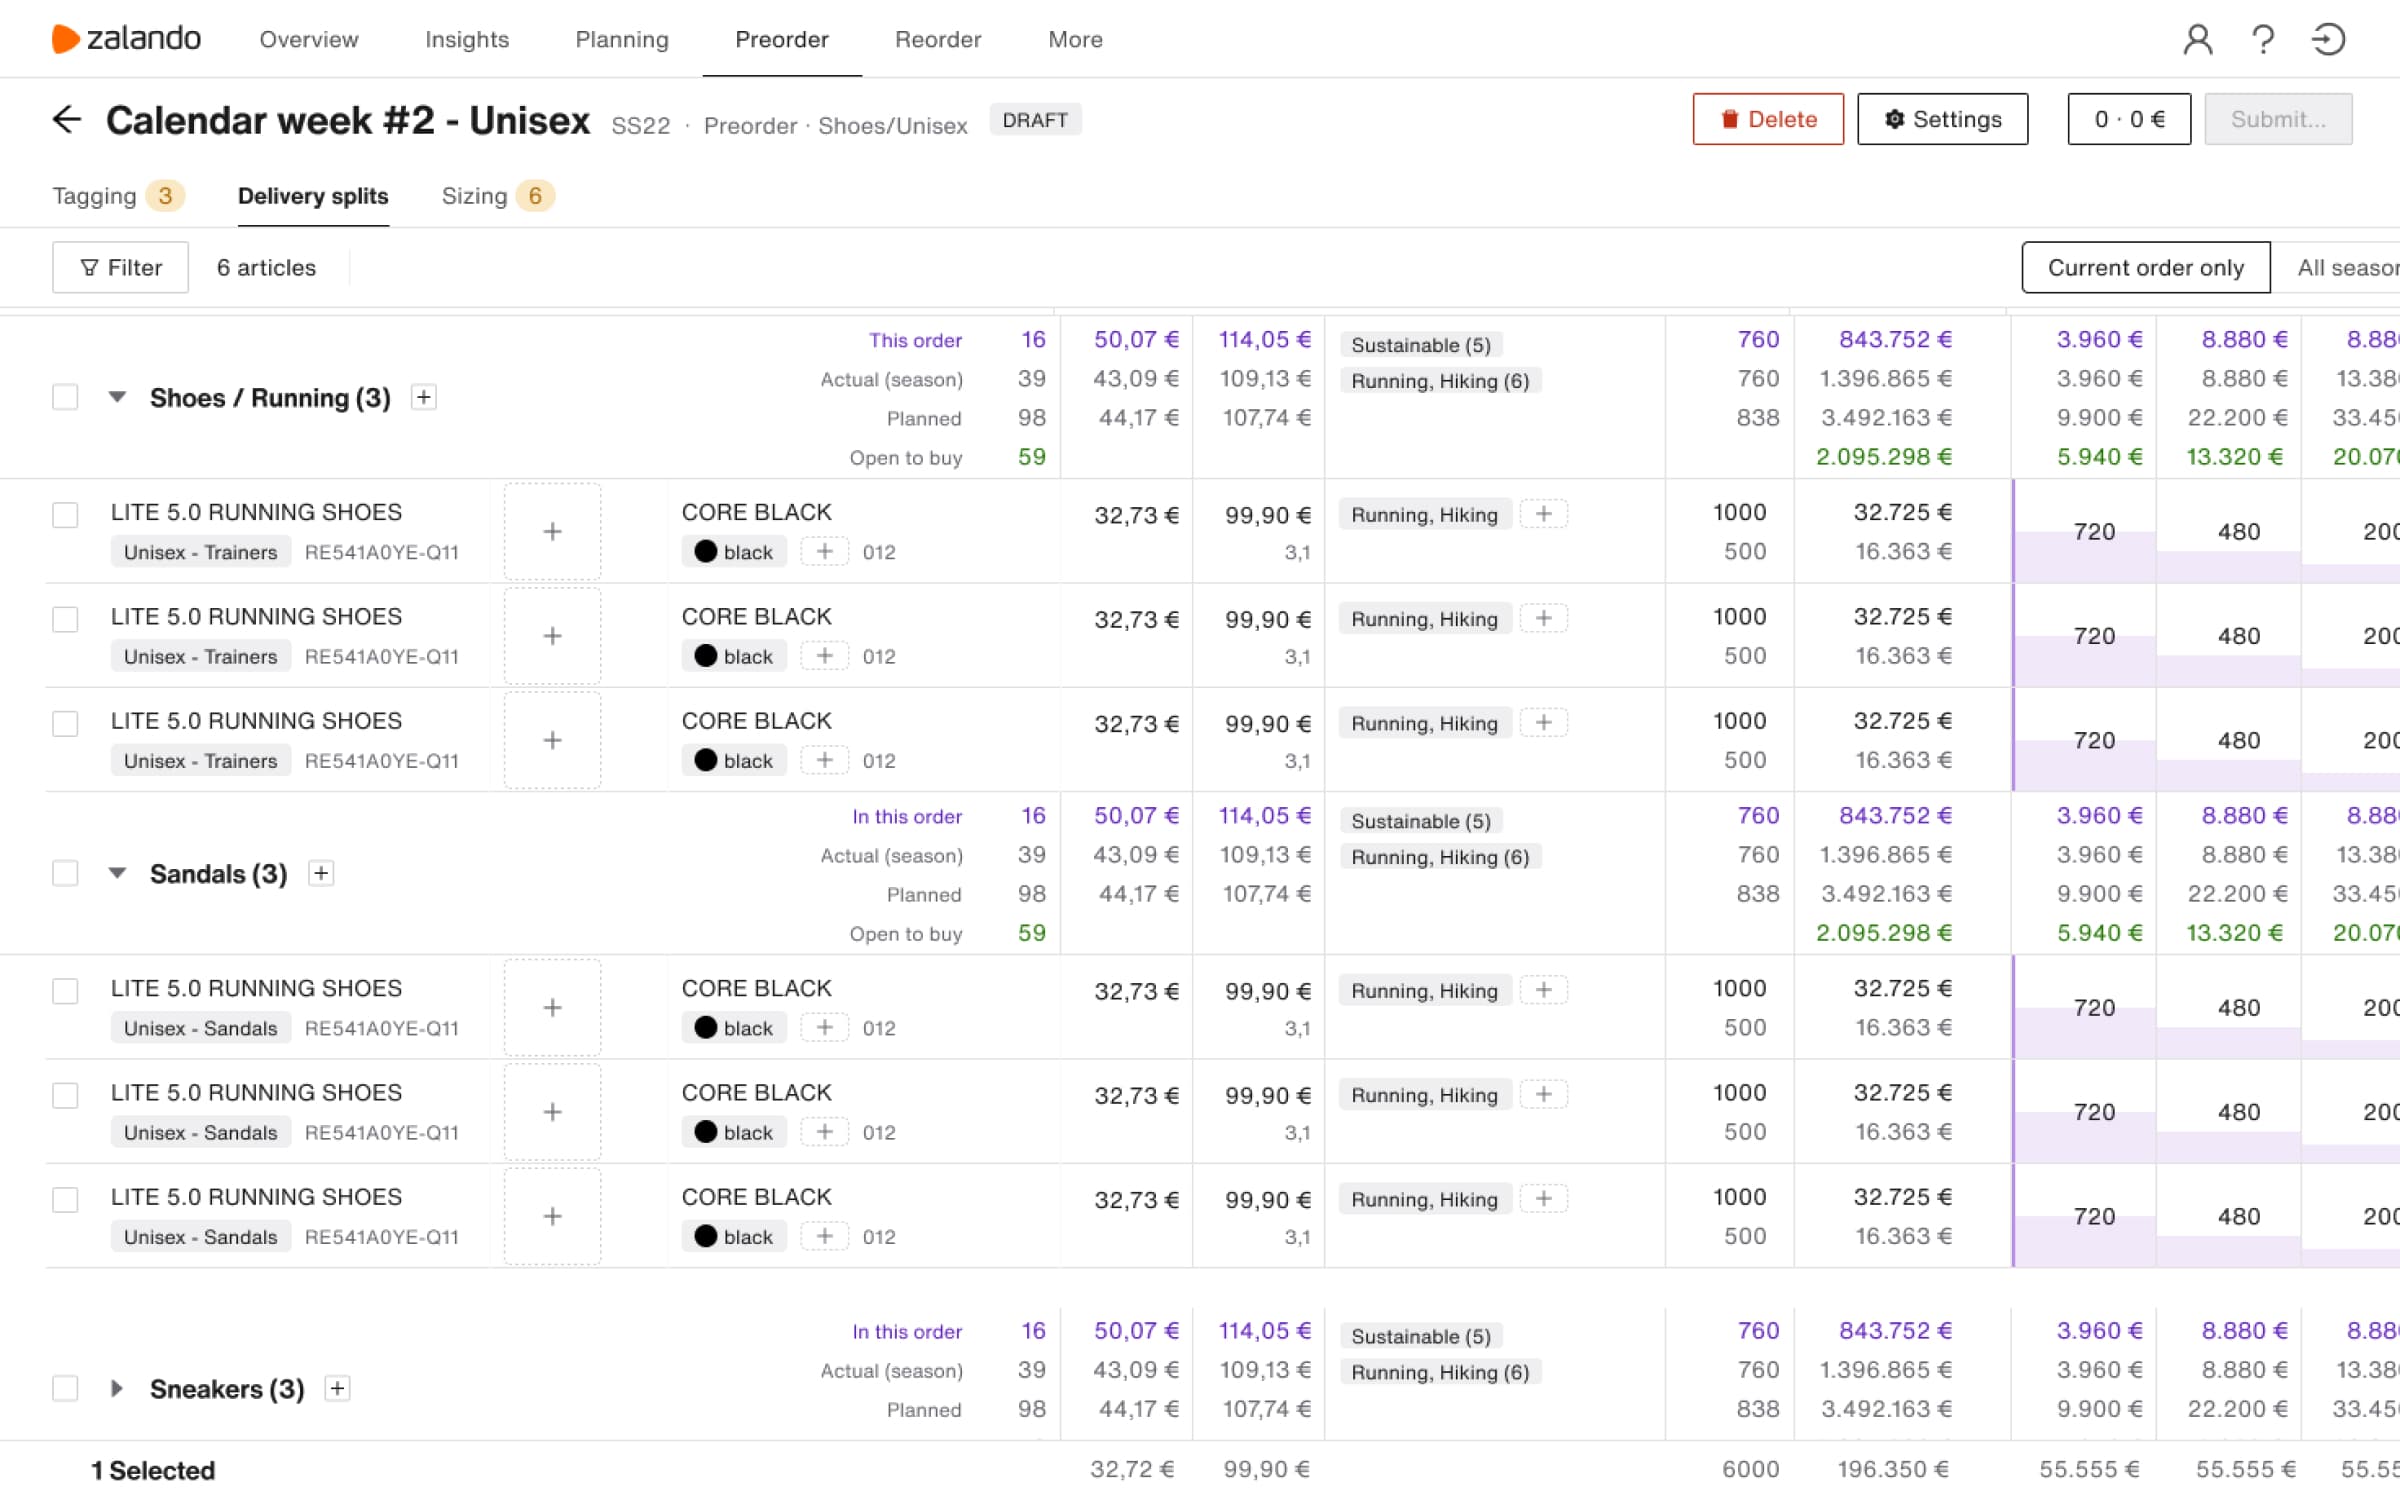Click the Delete button

click(x=1768, y=119)
